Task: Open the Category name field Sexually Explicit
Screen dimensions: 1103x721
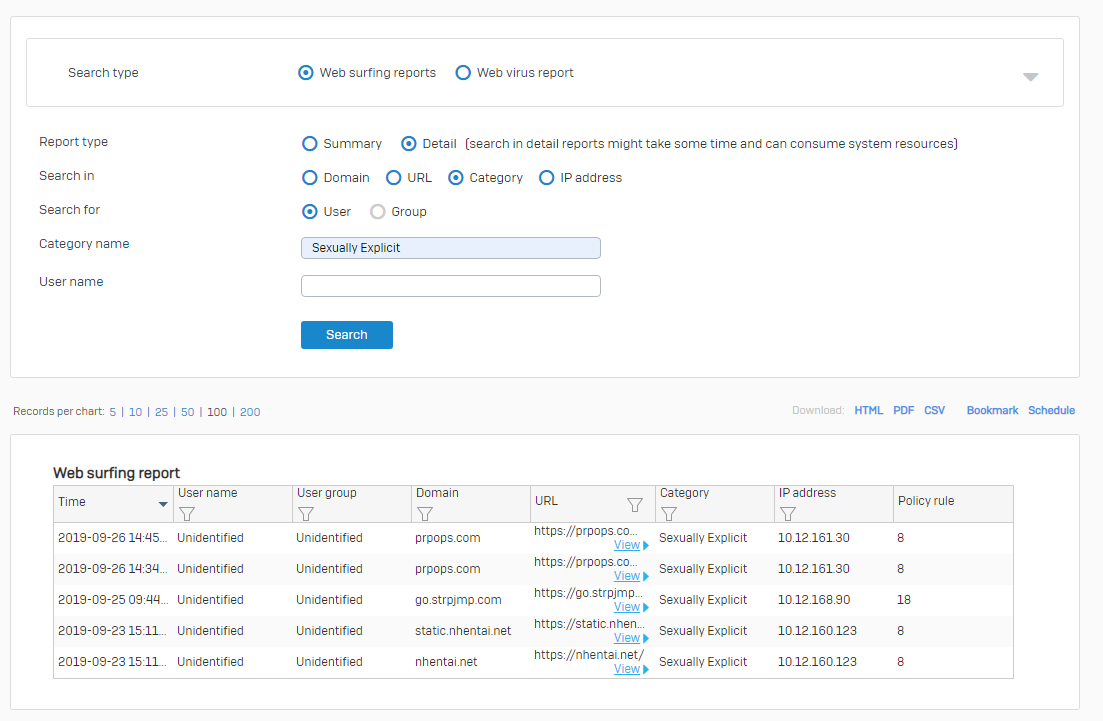Action: (450, 248)
